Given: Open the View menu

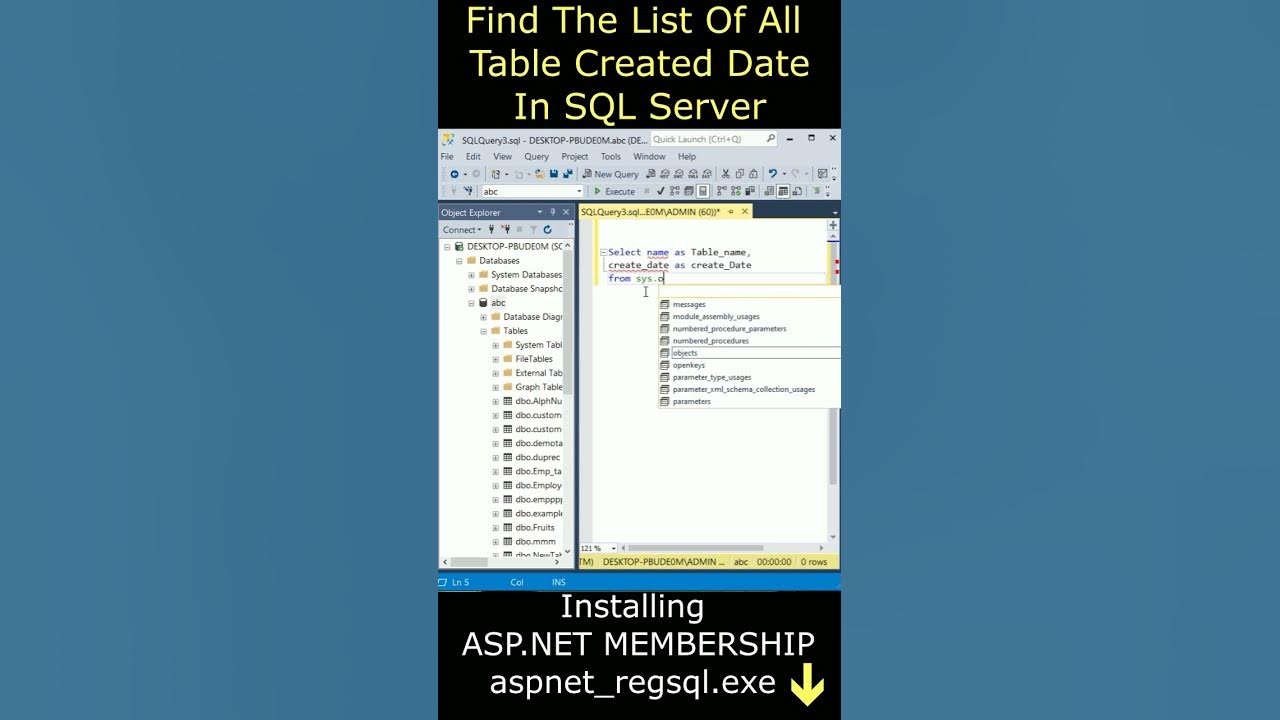Looking at the screenshot, I should pyautogui.click(x=502, y=157).
